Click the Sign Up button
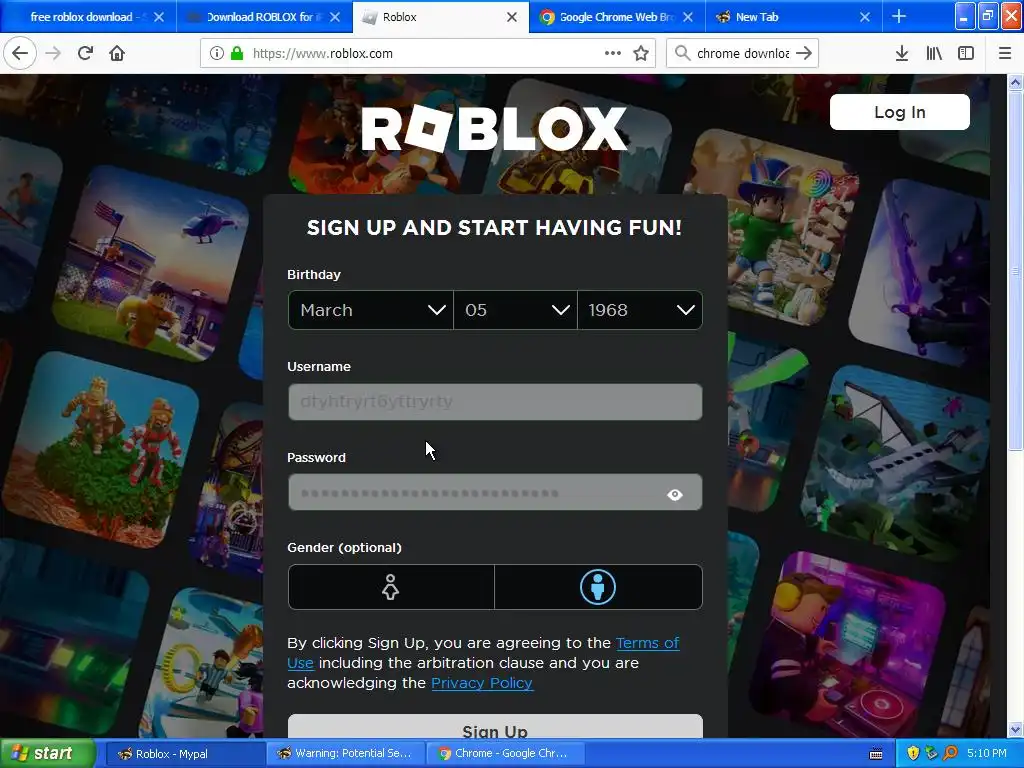Viewport: 1024px width, 768px height. coord(495,726)
